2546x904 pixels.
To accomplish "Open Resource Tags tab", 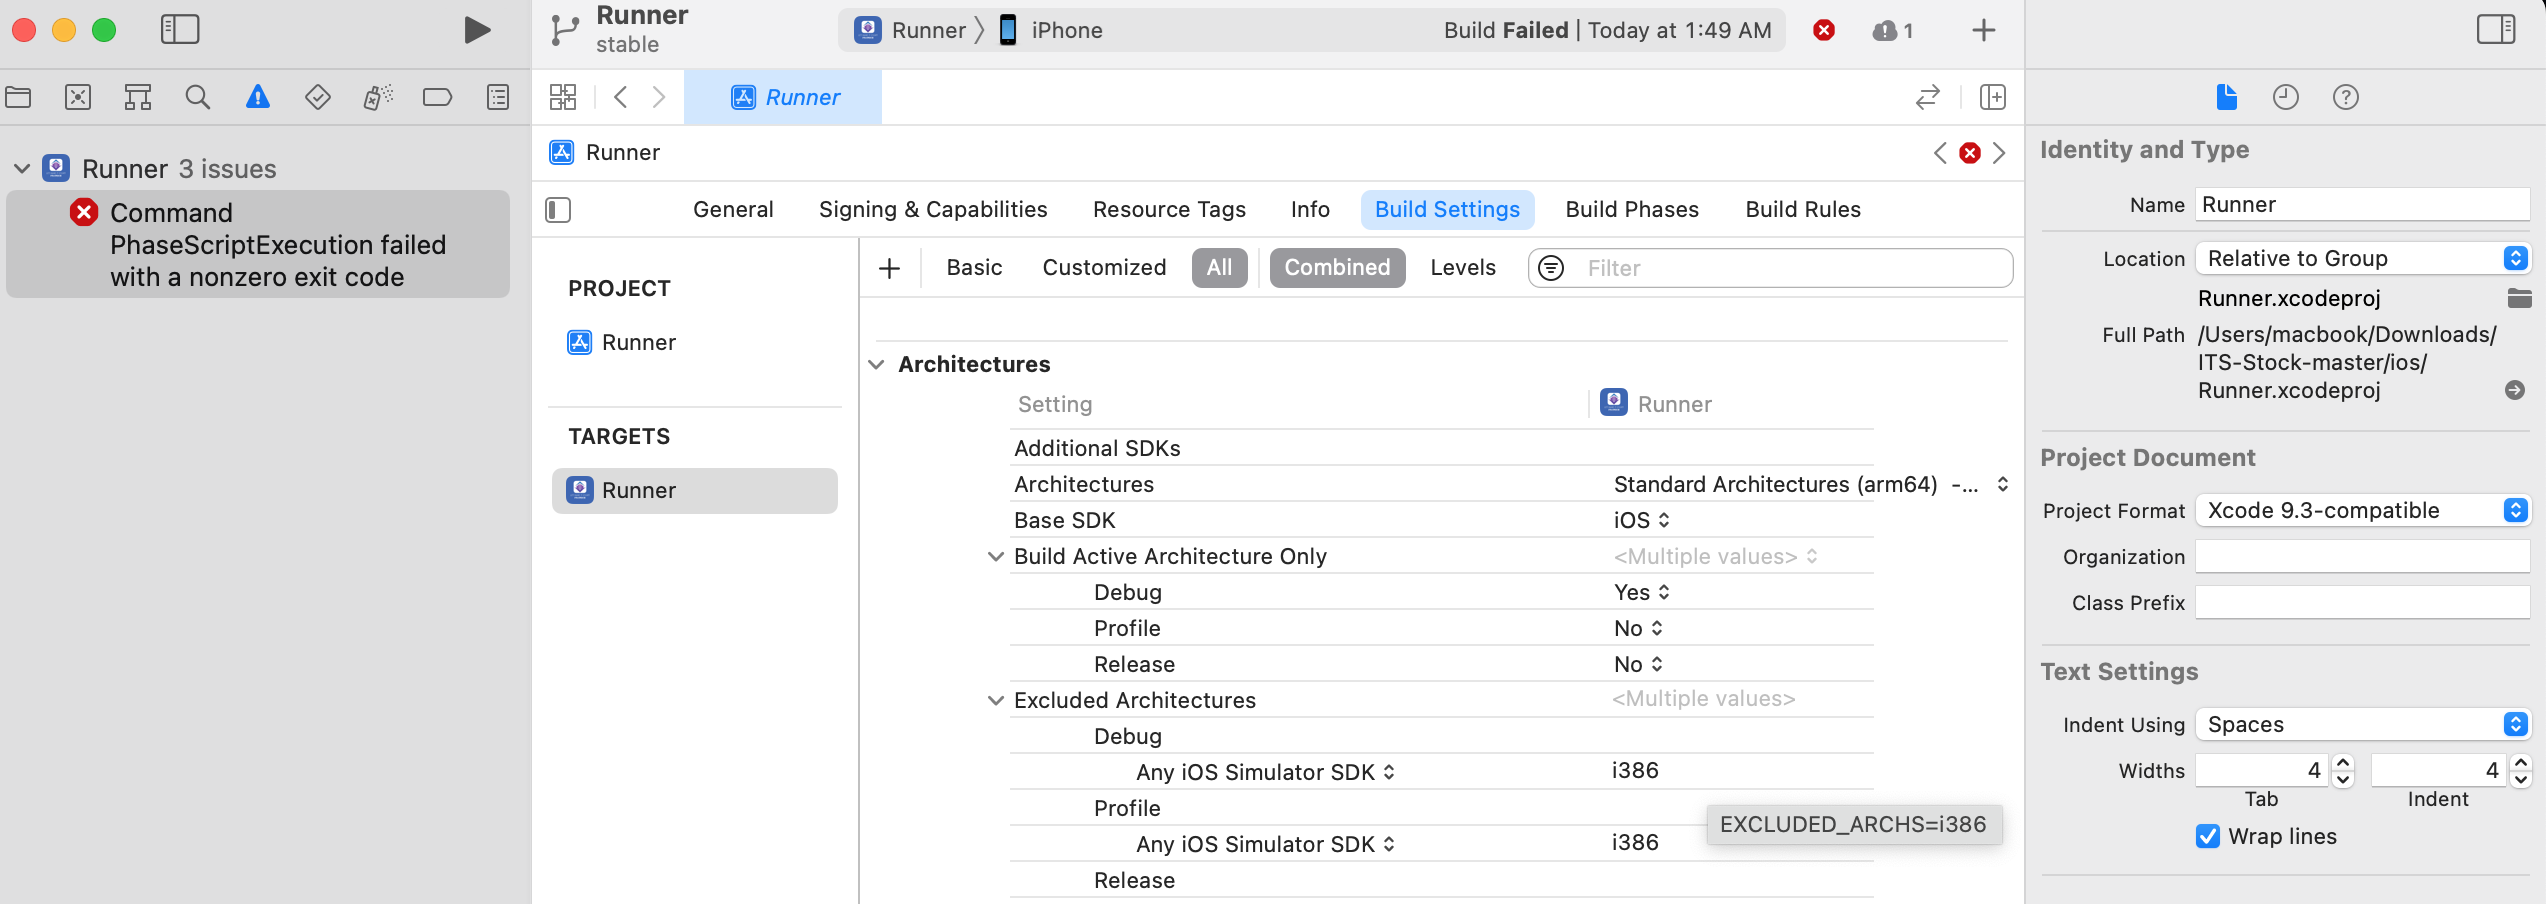I will coord(1169,210).
